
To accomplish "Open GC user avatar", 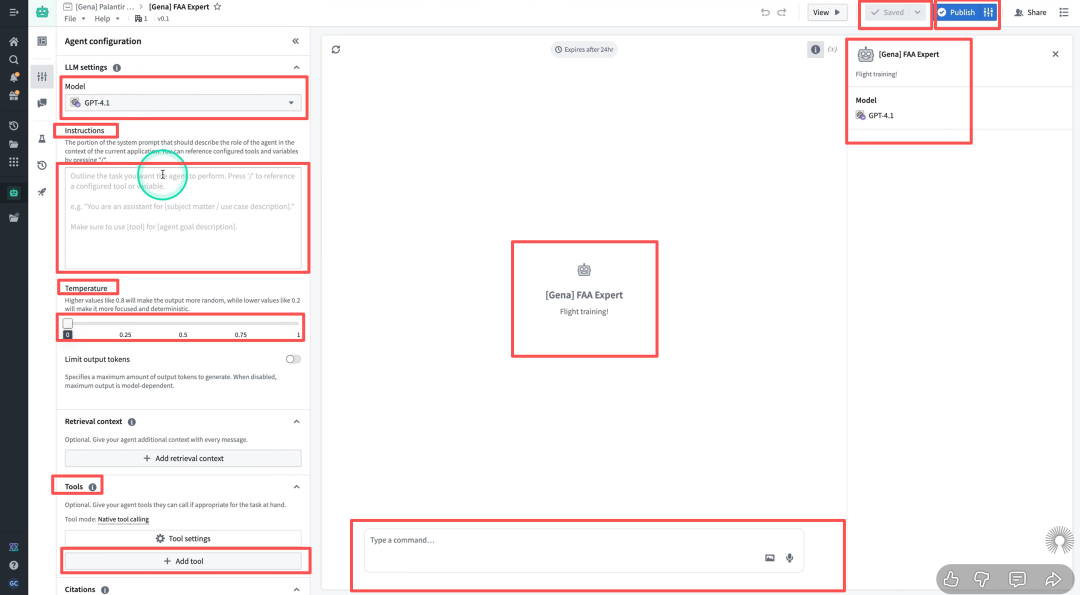I will click(x=13, y=583).
